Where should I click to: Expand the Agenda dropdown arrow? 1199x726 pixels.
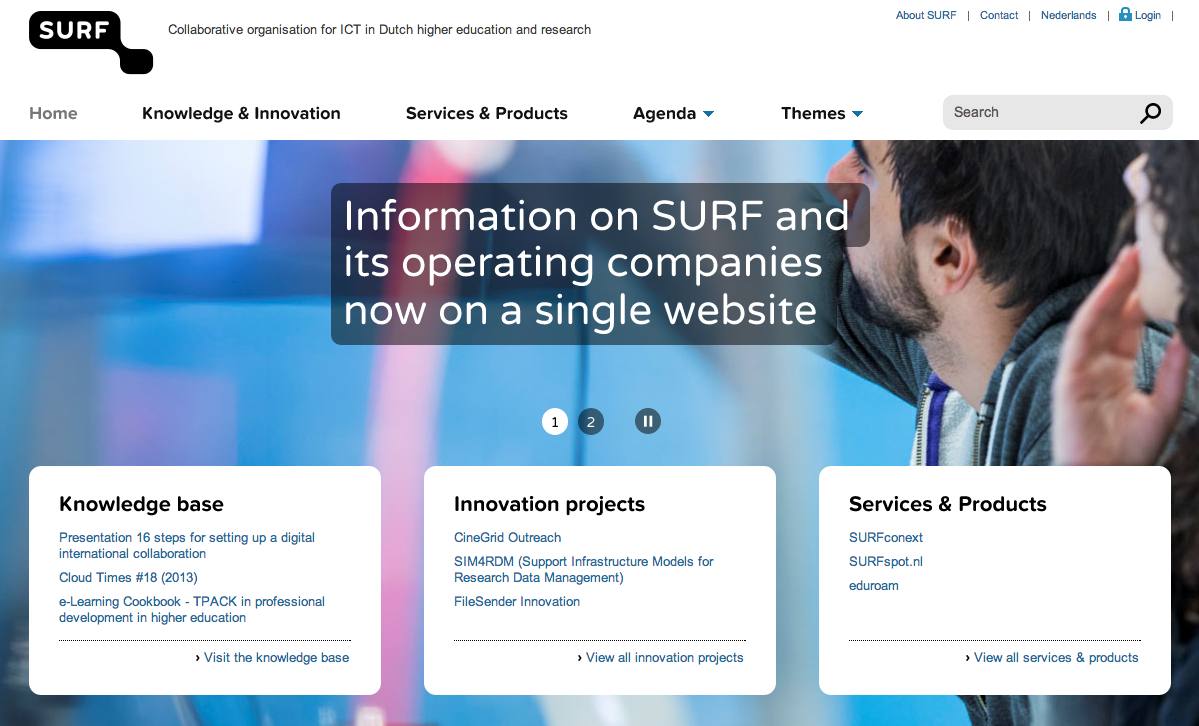(x=708, y=114)
